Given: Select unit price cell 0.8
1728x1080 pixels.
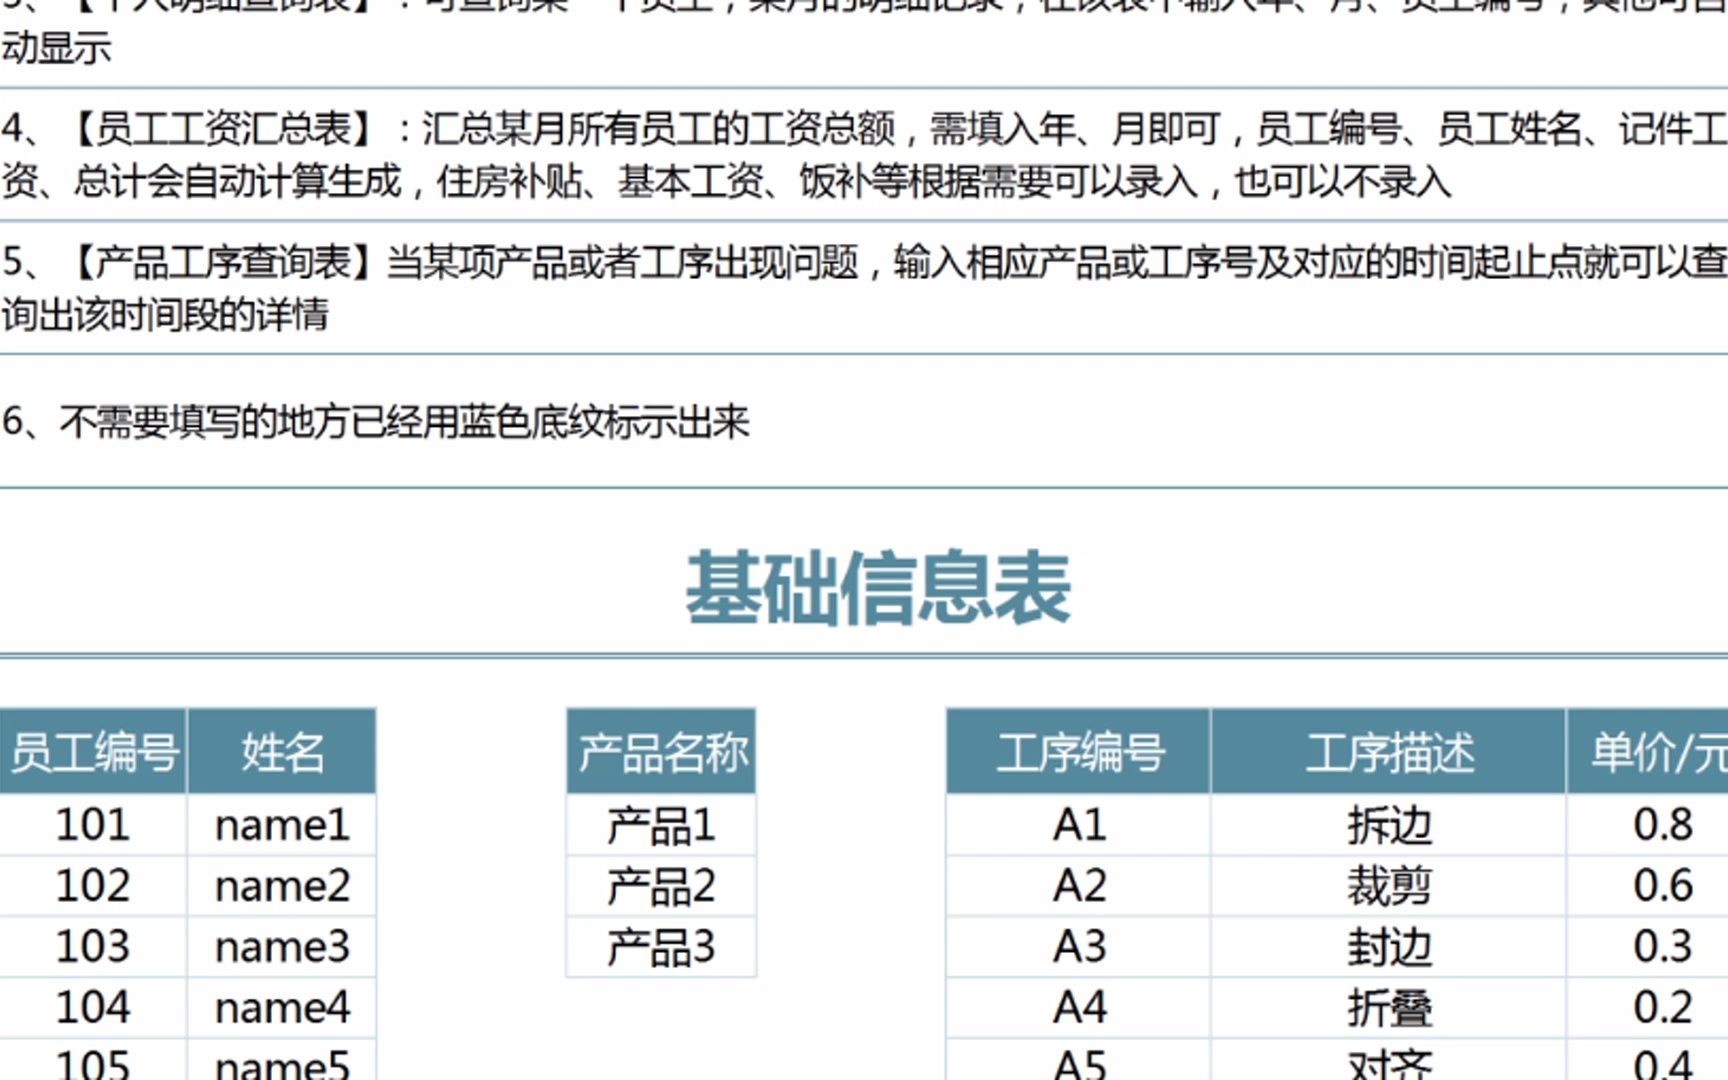Looking at the screenshot, I should tap(1648, 825).
